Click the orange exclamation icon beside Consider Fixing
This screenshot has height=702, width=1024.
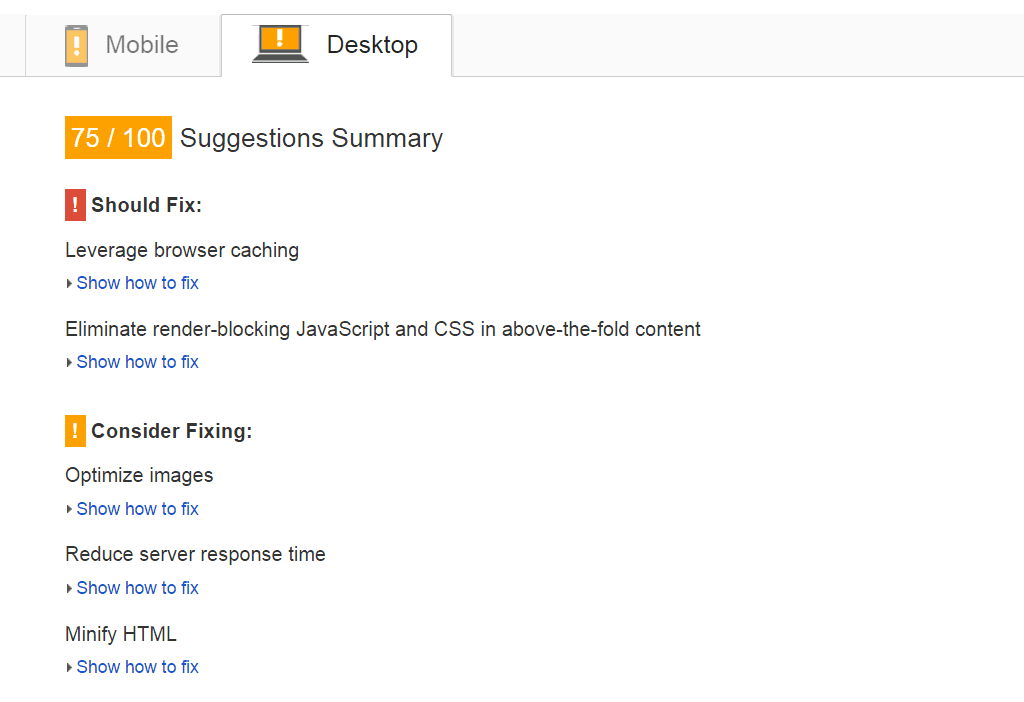click(74, 430)
